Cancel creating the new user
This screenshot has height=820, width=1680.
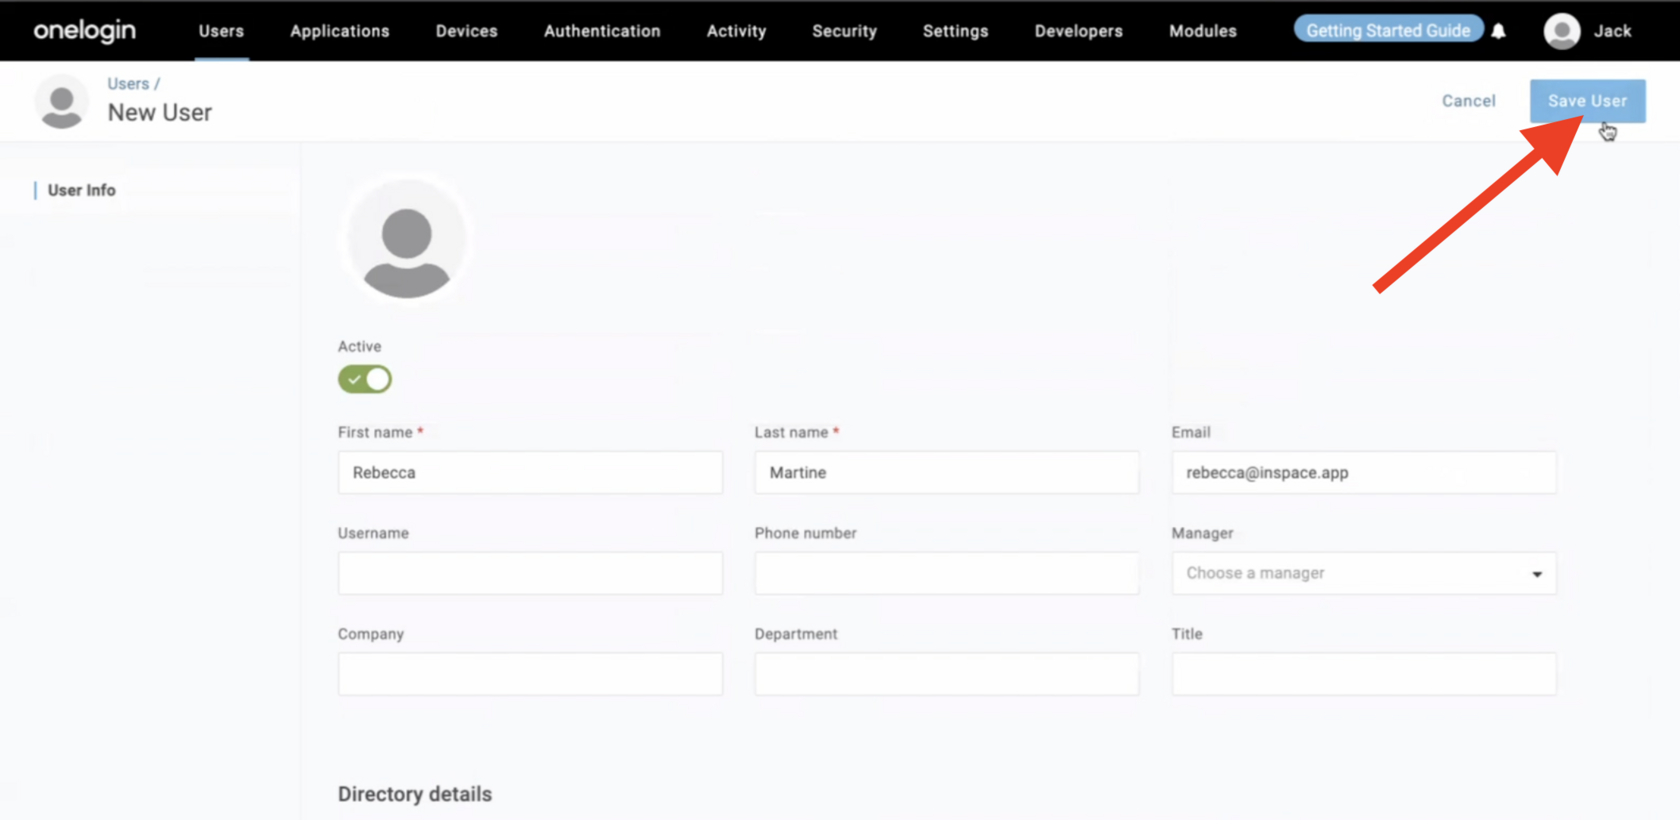[1468, 101]
